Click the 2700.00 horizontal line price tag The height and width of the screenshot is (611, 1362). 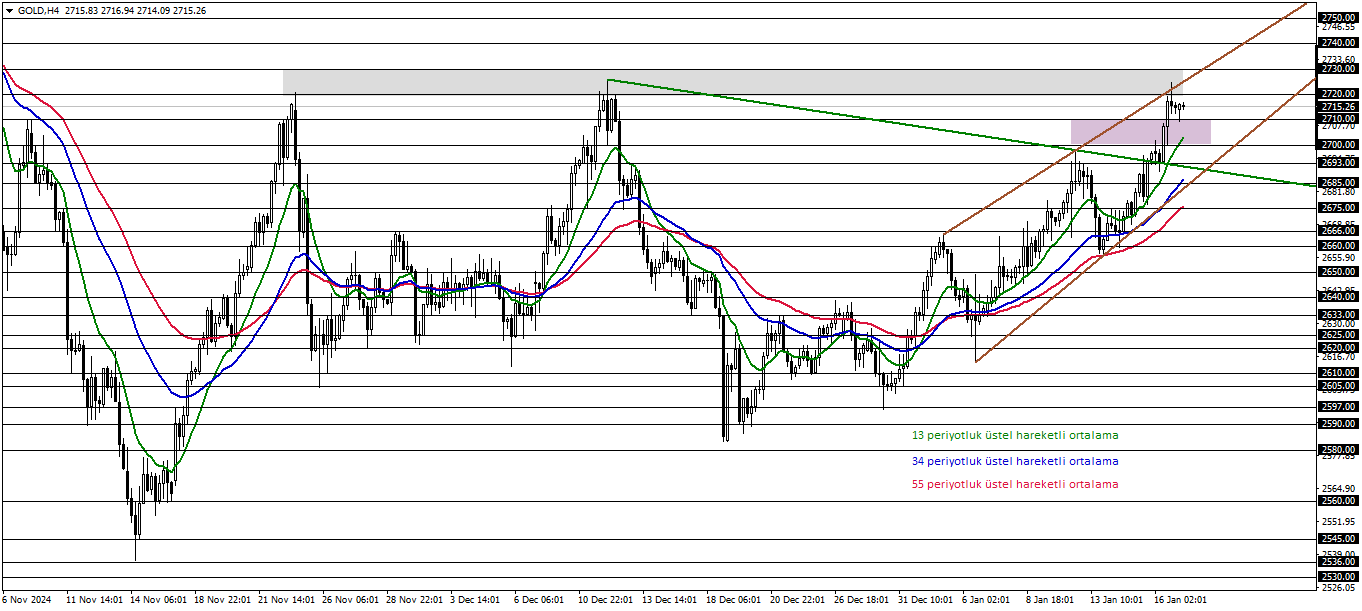(1338, 145)
